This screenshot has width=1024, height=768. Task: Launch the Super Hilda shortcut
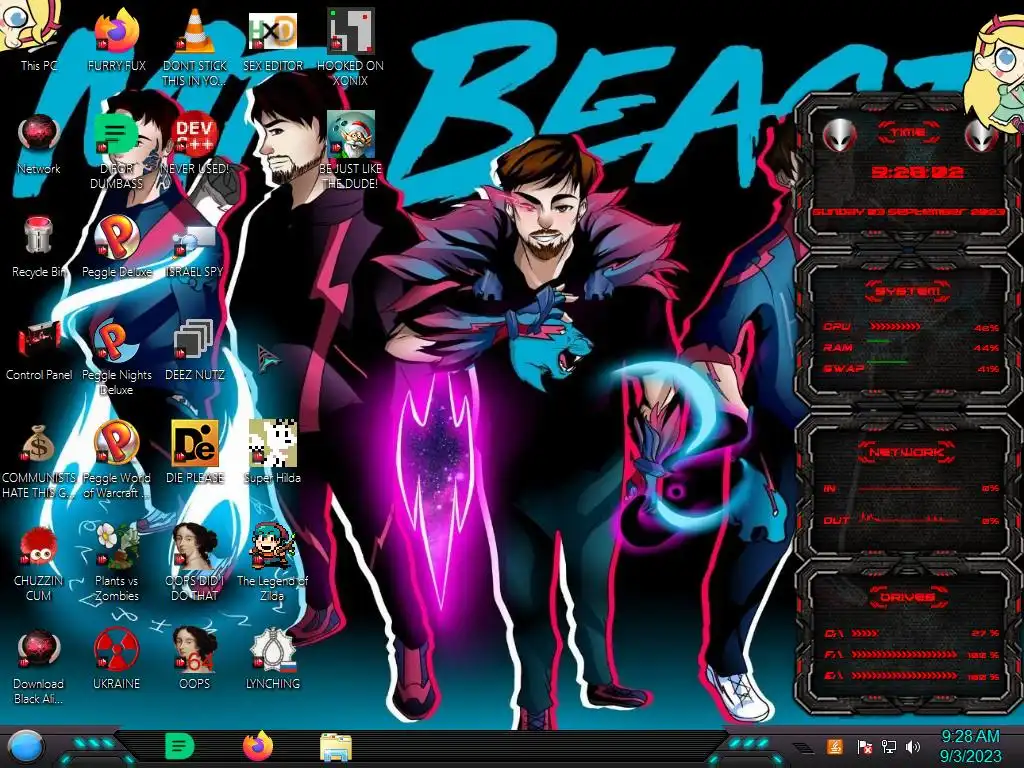(272, 452)
